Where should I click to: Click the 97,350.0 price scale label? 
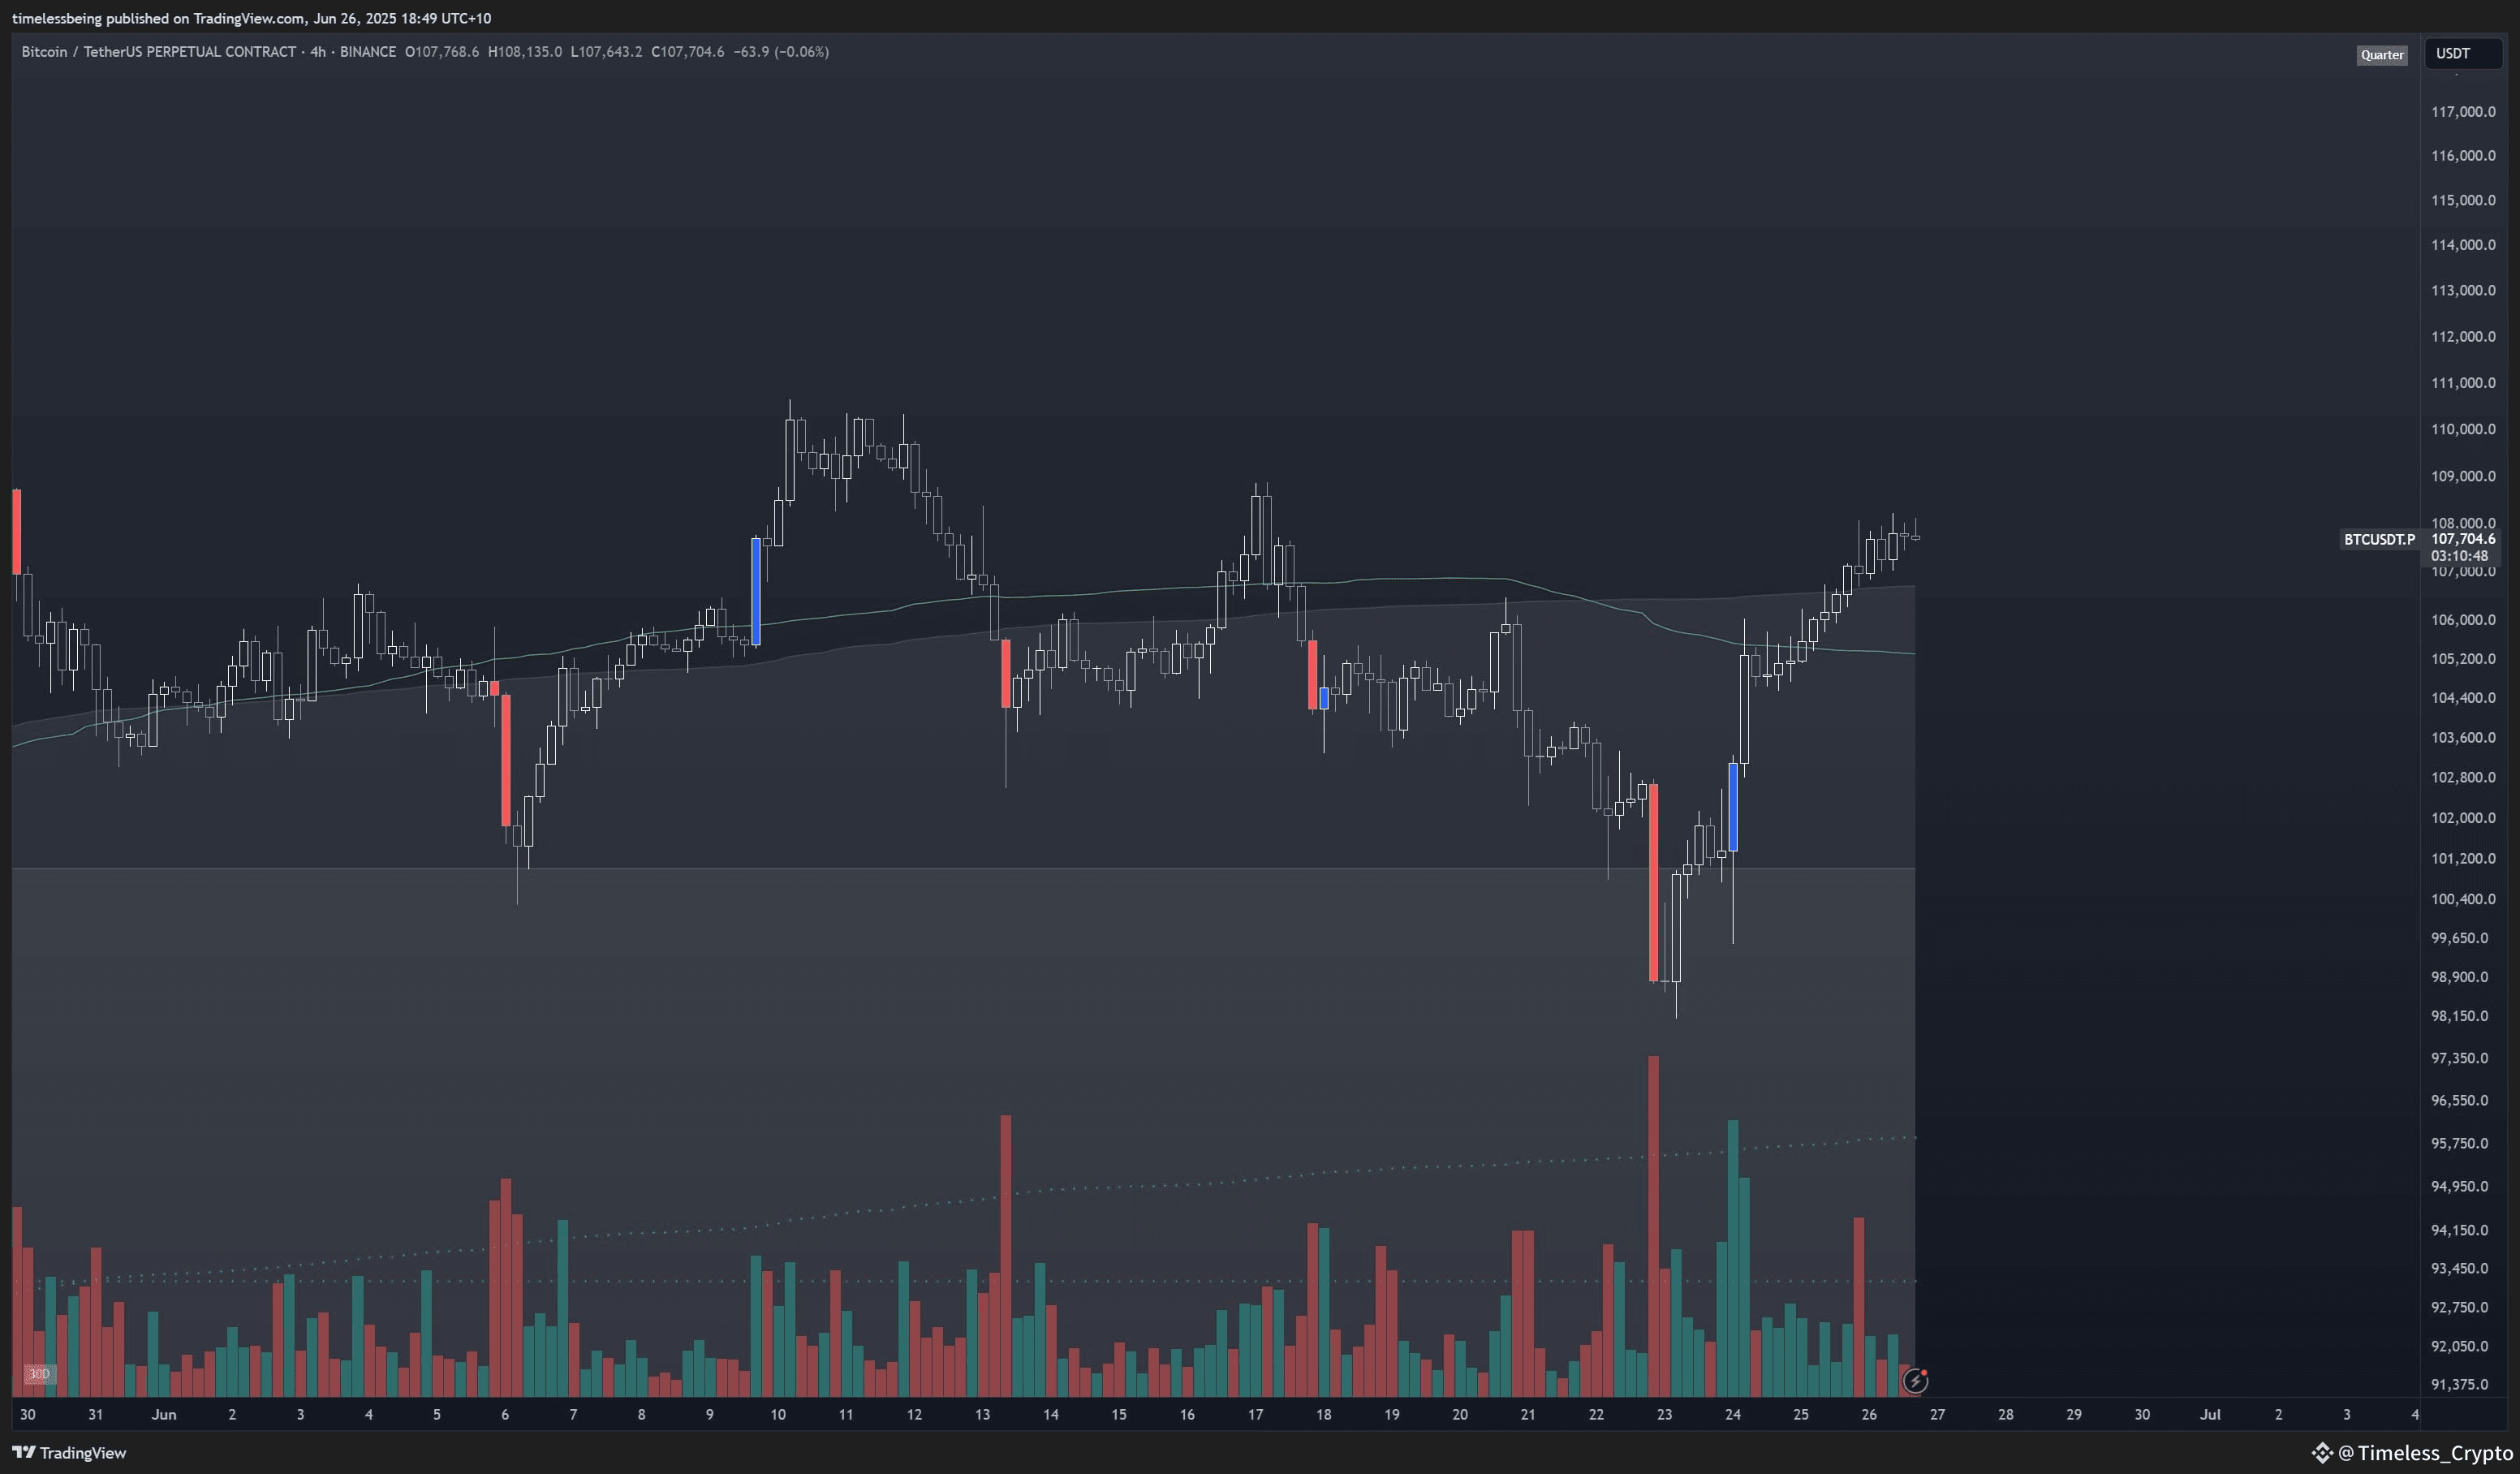[x=2460, y=1058]
